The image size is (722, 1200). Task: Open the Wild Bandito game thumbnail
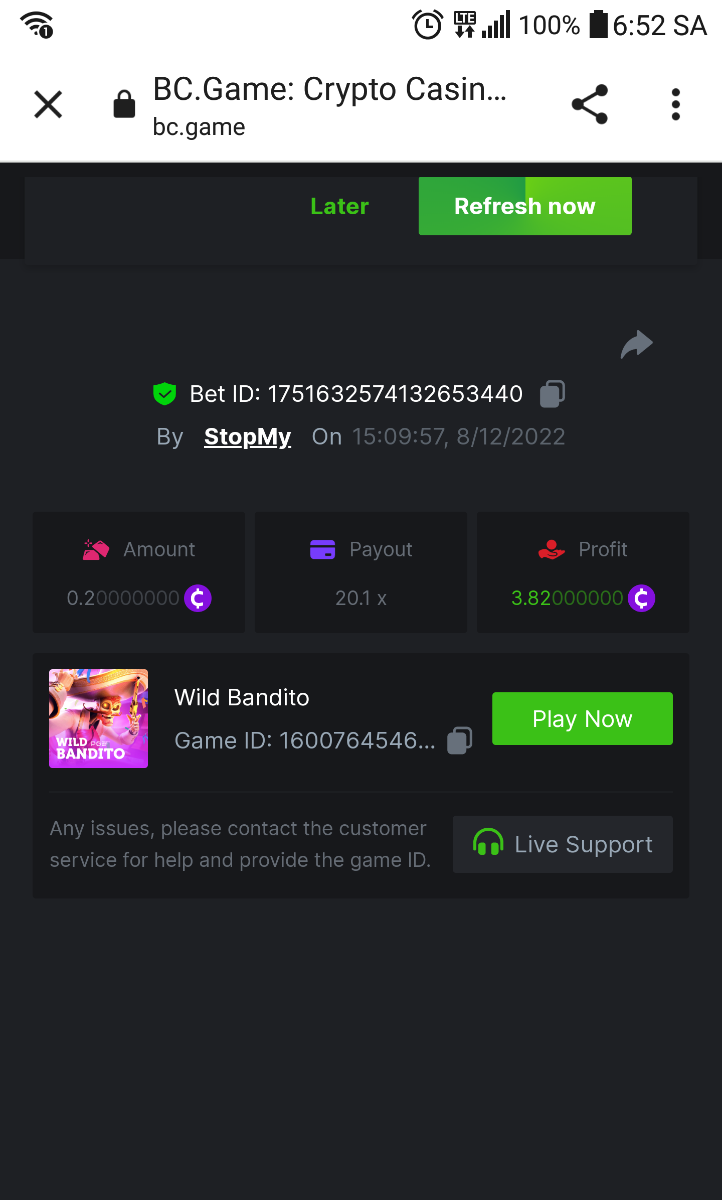point(98,718)
